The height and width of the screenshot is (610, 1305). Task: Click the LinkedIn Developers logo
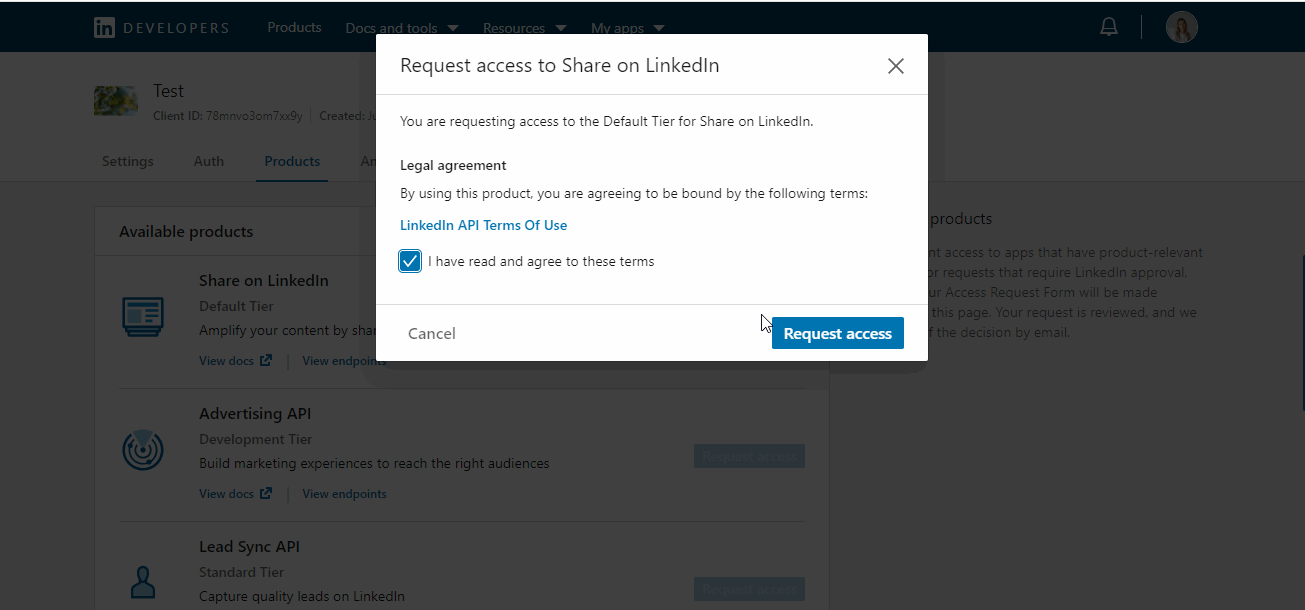pyautogui.click(x=161, y=28)
